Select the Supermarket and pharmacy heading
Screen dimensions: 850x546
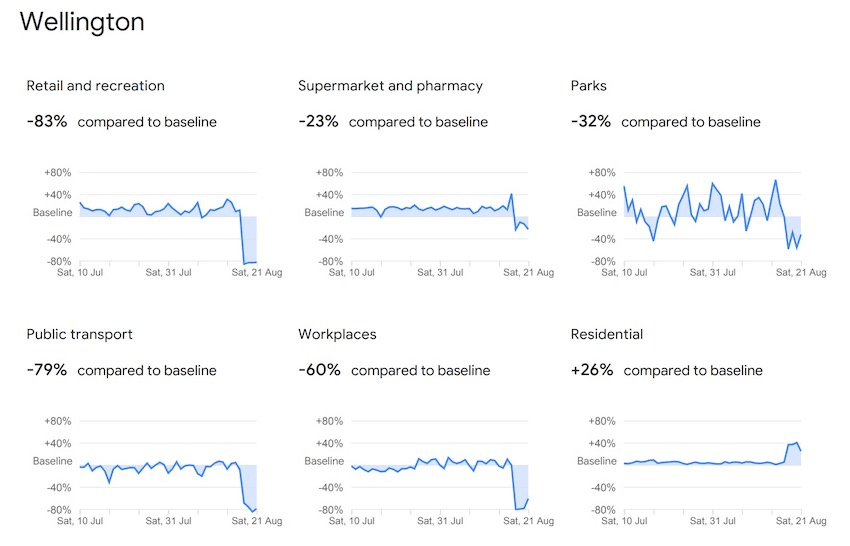[390, 86]
